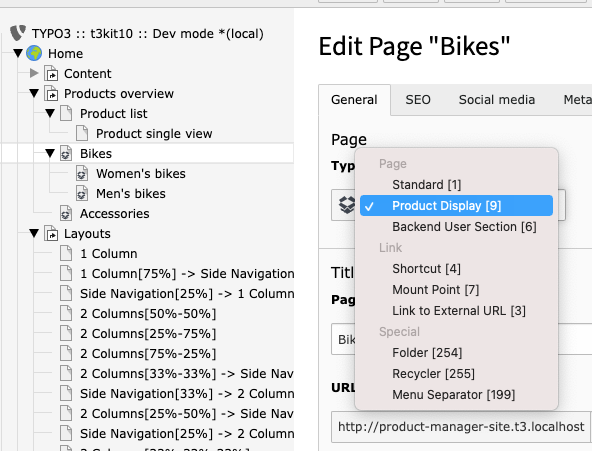Select Accessories in the page tree
Image resolution: width=592 pixels, height=451 pixels.
click(x=115, y=214)
